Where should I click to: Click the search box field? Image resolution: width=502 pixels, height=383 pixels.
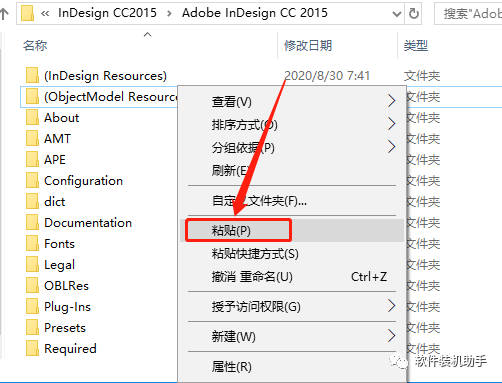(x=468, y=14)
